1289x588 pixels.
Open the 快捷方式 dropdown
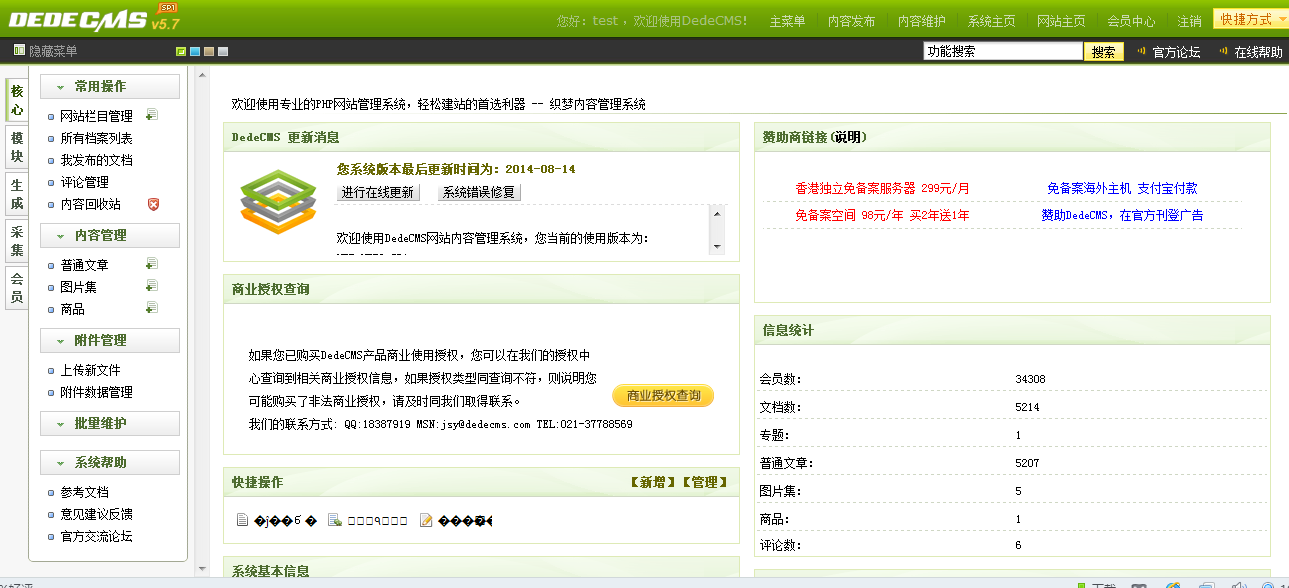tap(1251, 19)
